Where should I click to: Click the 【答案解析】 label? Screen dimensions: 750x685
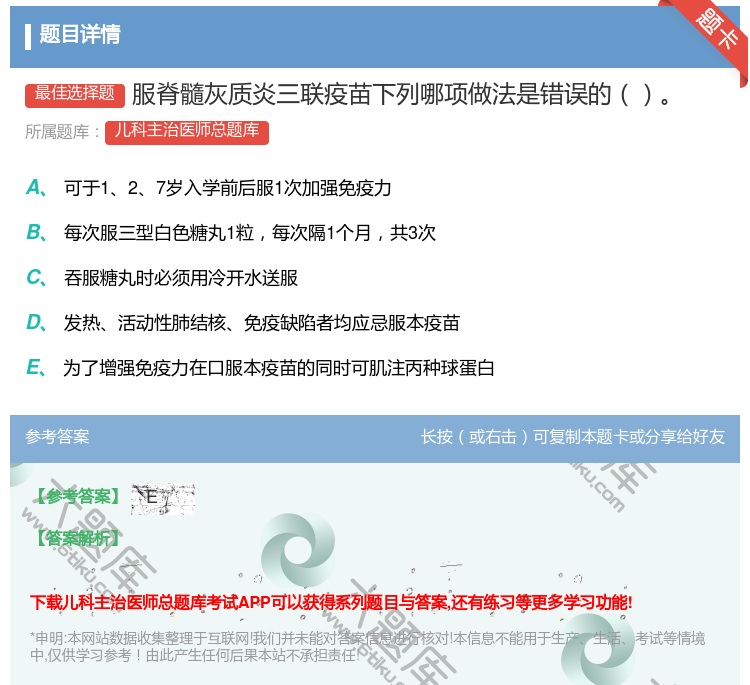pos(78,538)
